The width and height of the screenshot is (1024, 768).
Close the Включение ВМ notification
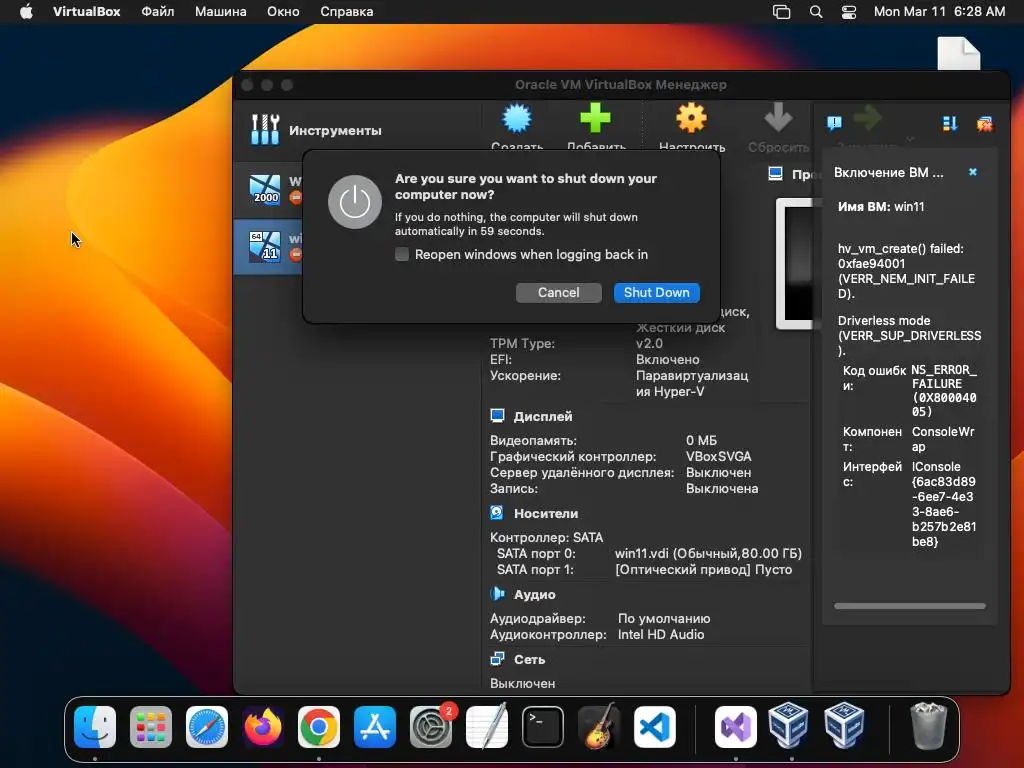(972, 172)
